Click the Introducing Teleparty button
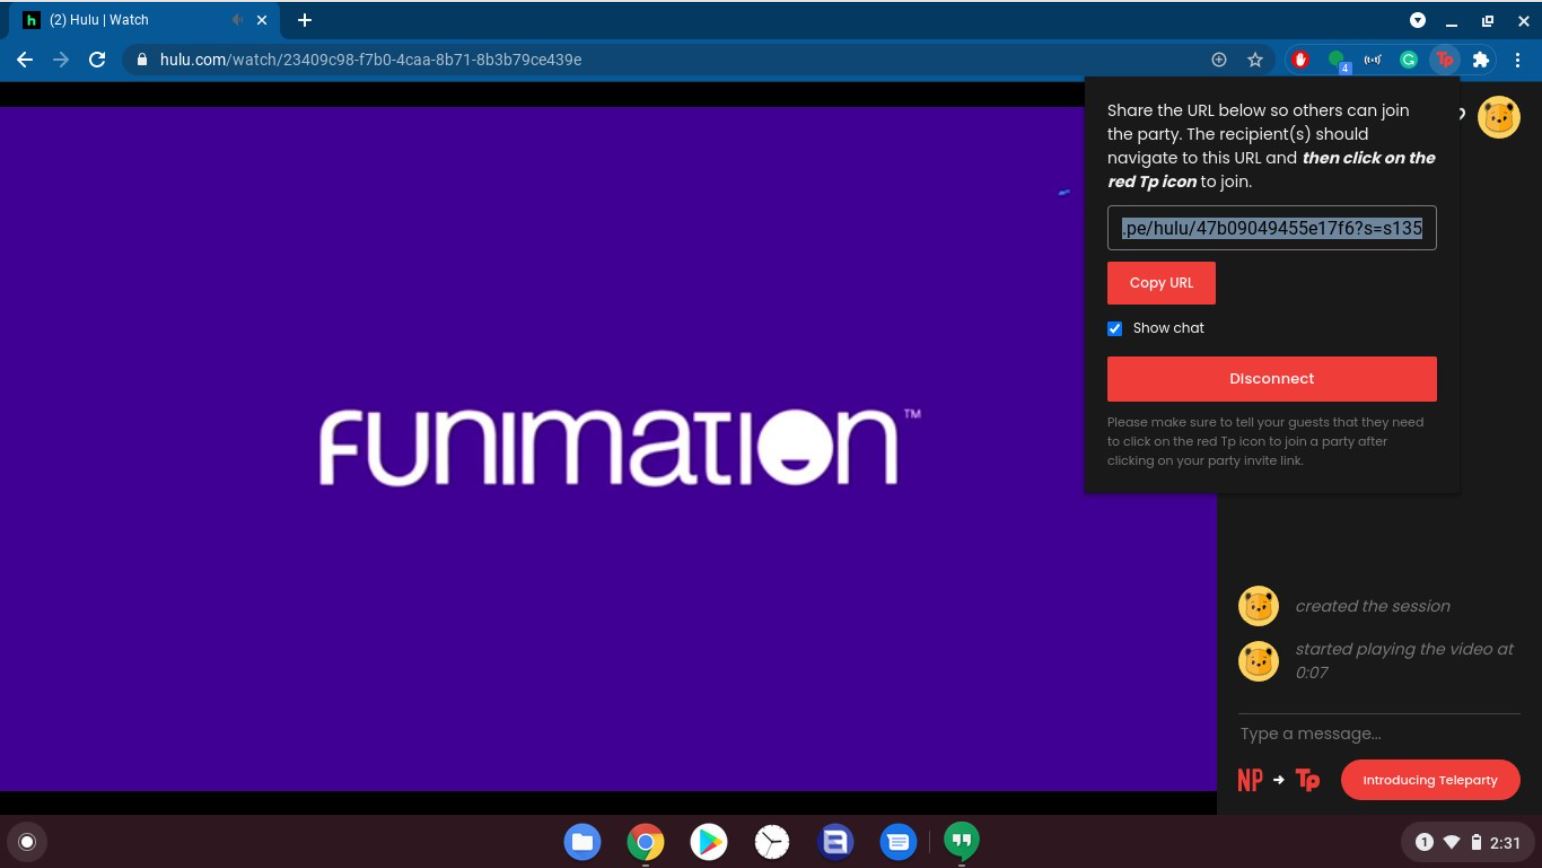 click(x=1430, y=780)
